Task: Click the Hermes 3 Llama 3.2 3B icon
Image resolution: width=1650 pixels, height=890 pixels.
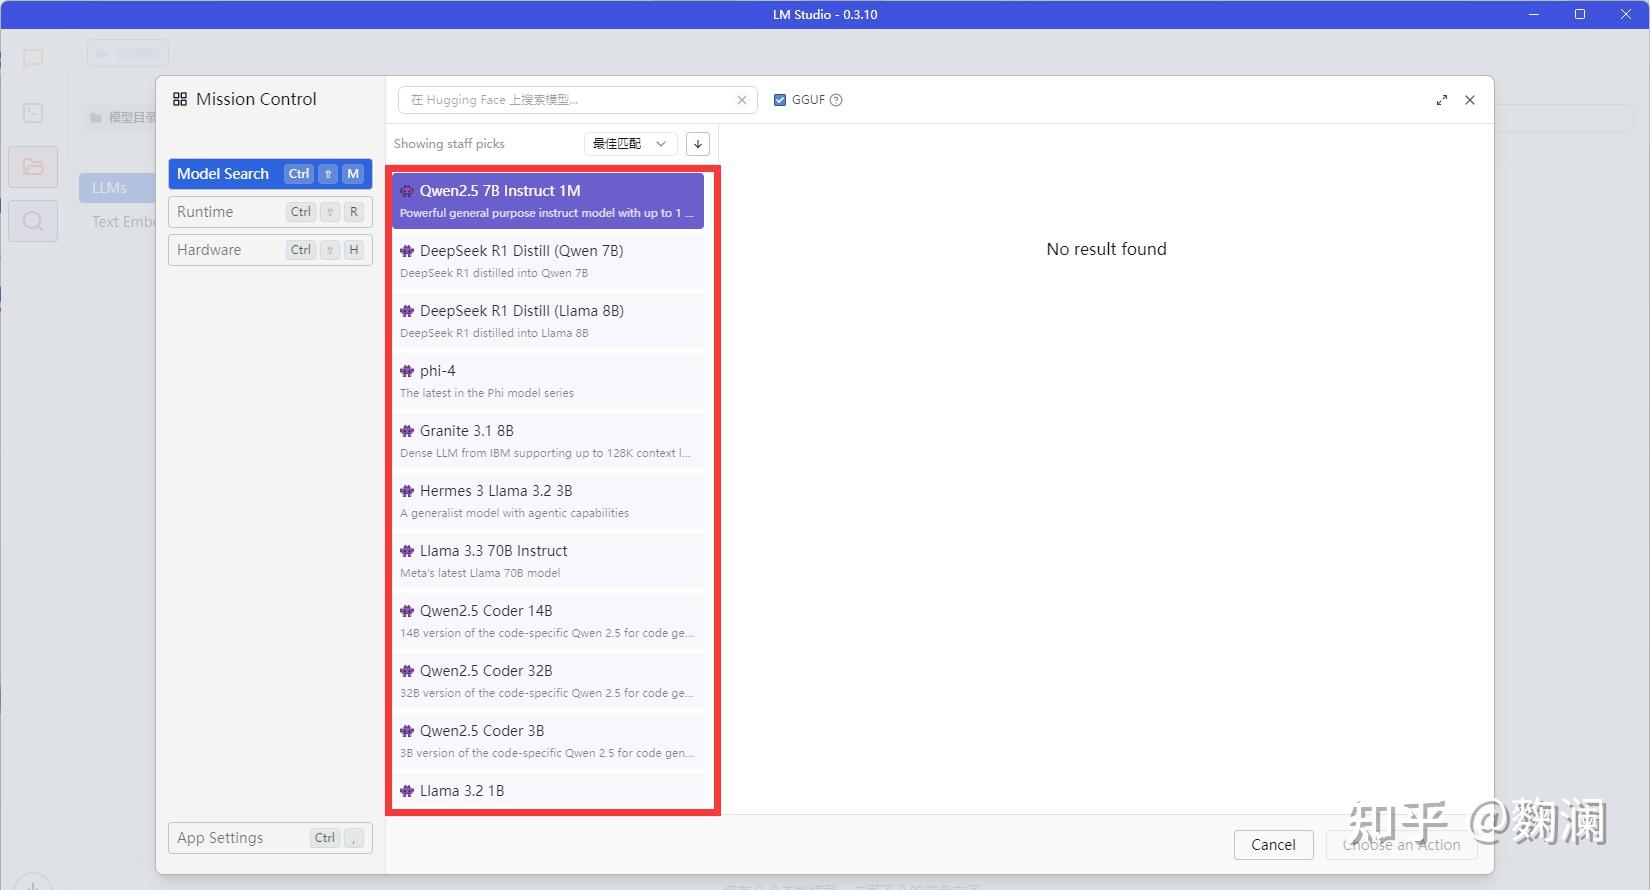Action: pos(407,491)
